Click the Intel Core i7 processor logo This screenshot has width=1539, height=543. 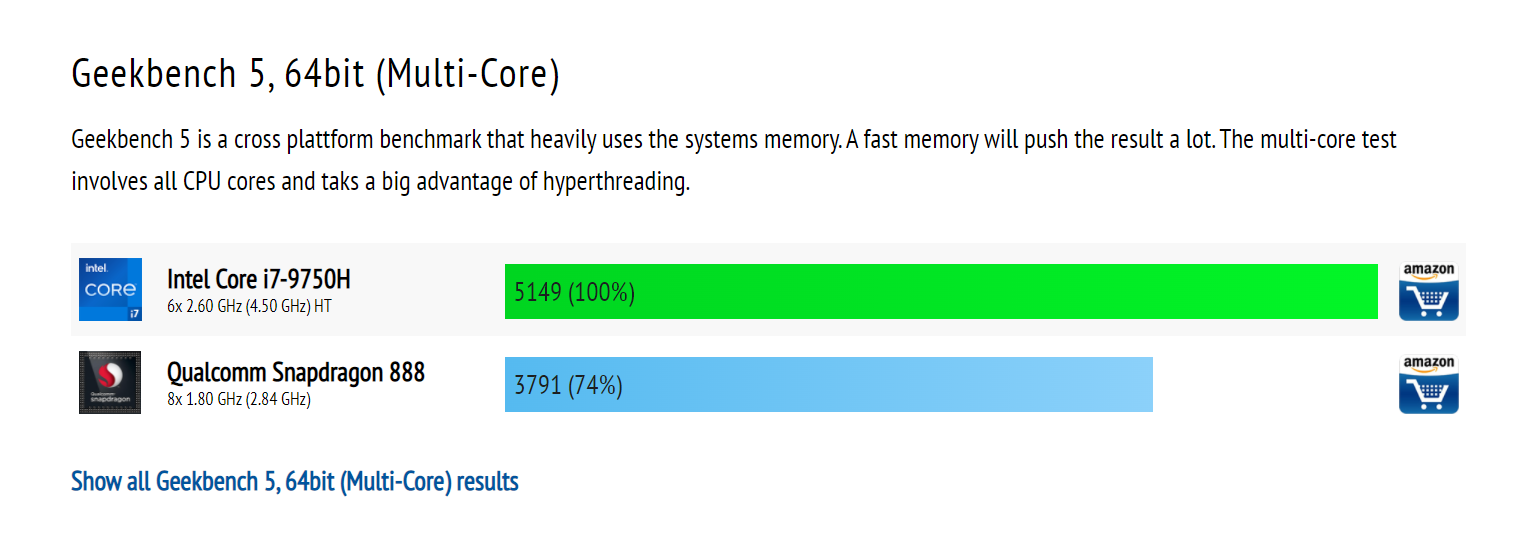pos(110,290)
